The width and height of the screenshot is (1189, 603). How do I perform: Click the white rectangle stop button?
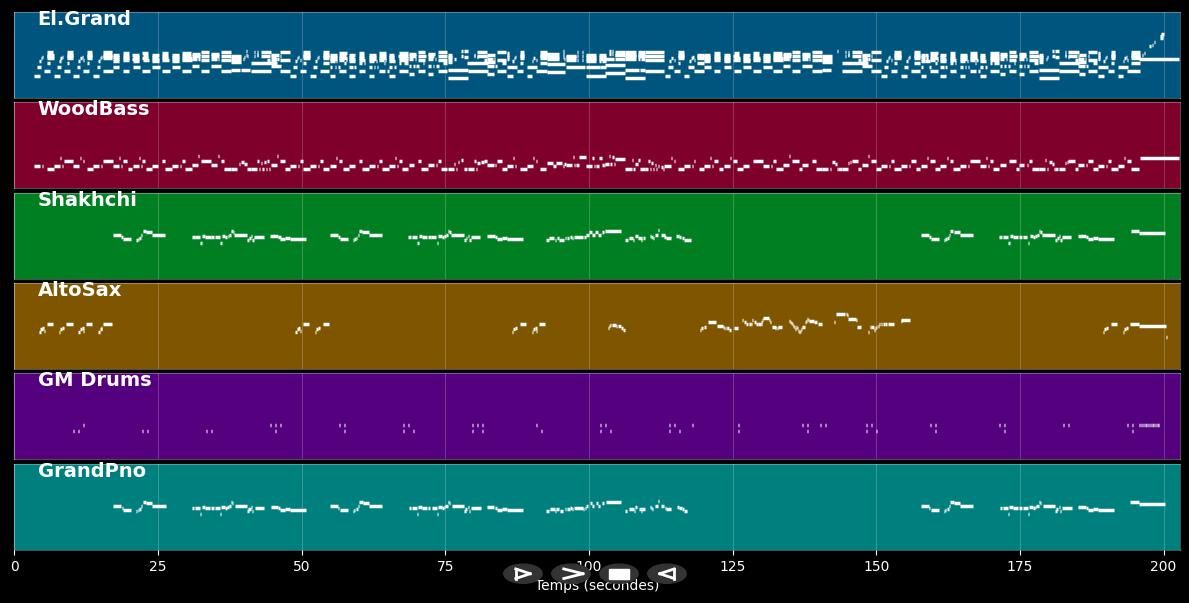pos(619,574)
